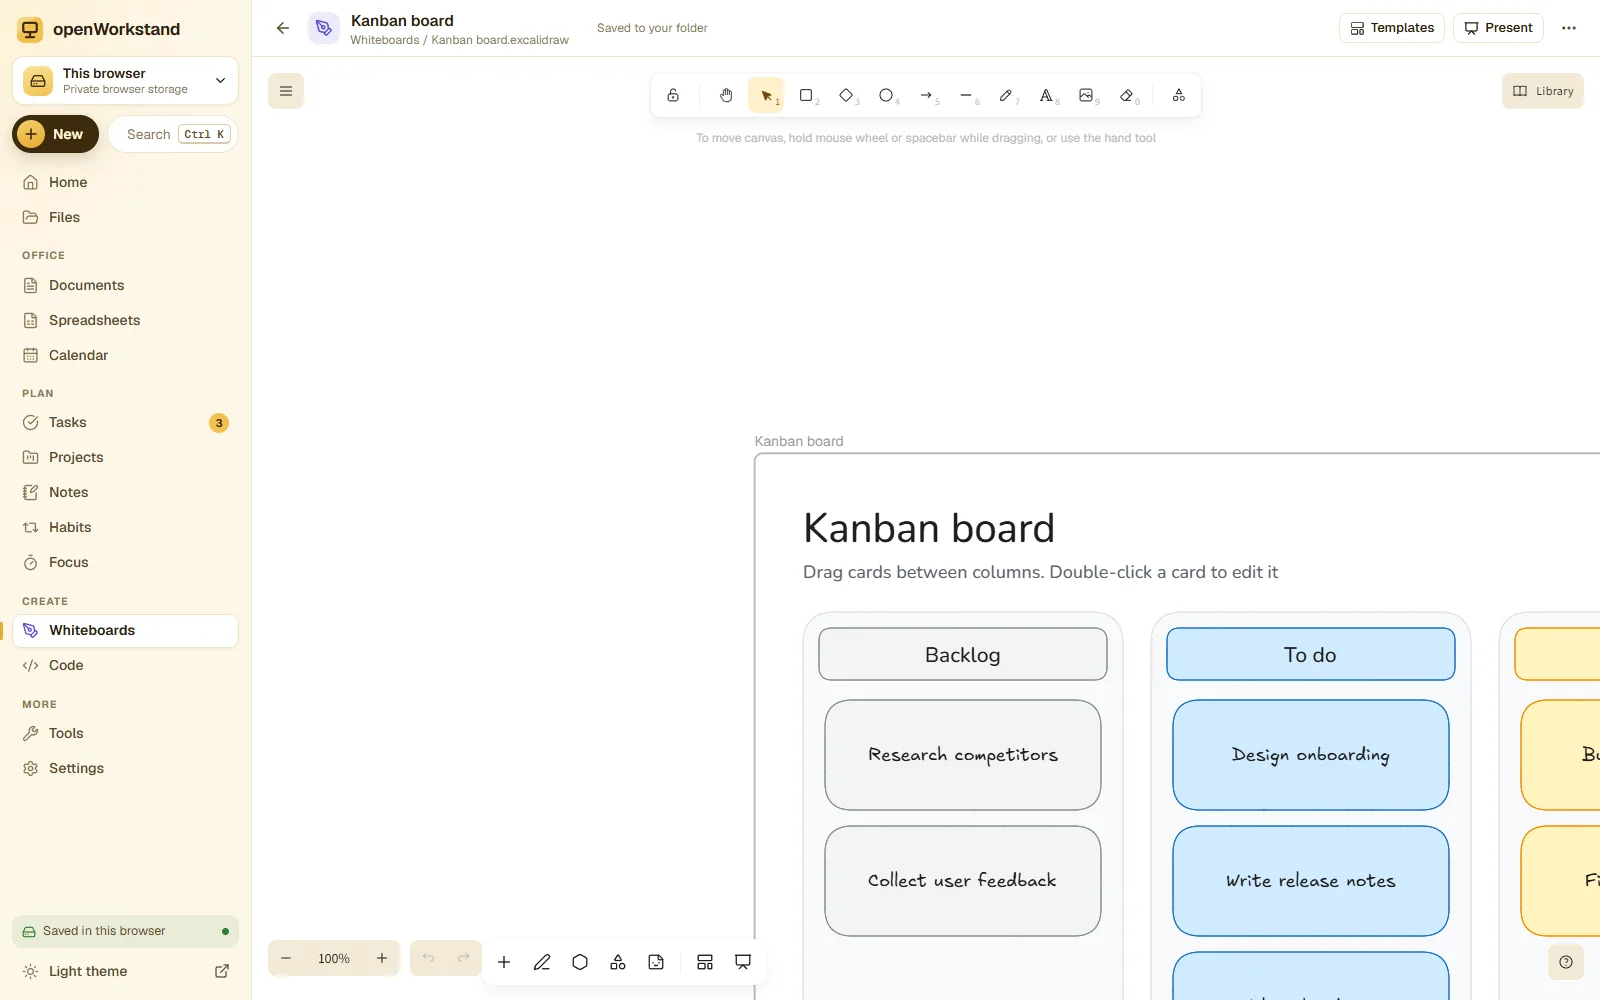This screenshot has height=1000, width=1600.
Task: Open Tasks in the sidebar
Action: [126, 422]
